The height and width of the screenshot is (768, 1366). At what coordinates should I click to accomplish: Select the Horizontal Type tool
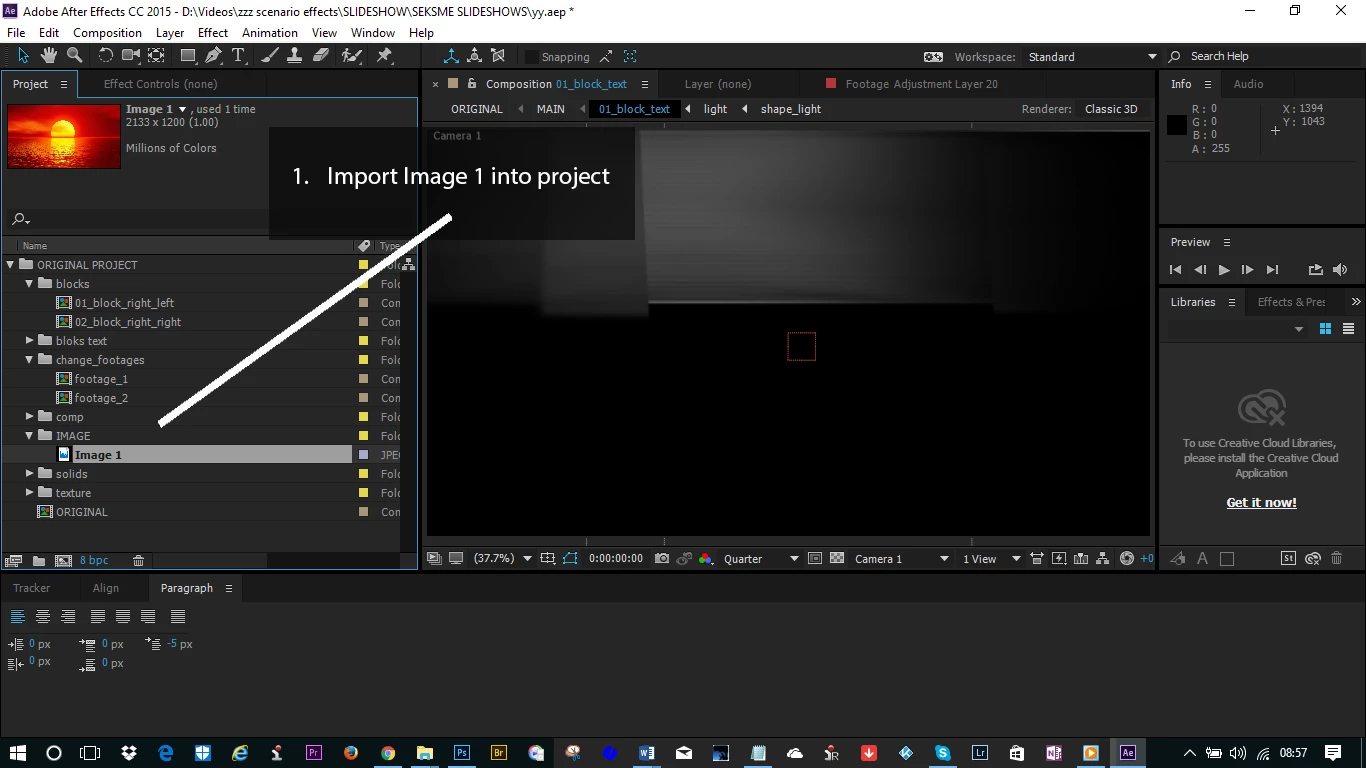tap(238, 56)
